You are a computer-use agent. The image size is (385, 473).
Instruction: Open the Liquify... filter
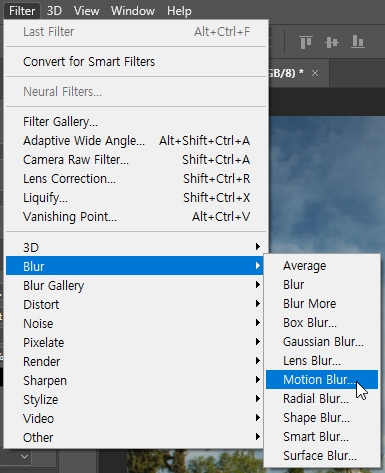[x=136, y=198]
